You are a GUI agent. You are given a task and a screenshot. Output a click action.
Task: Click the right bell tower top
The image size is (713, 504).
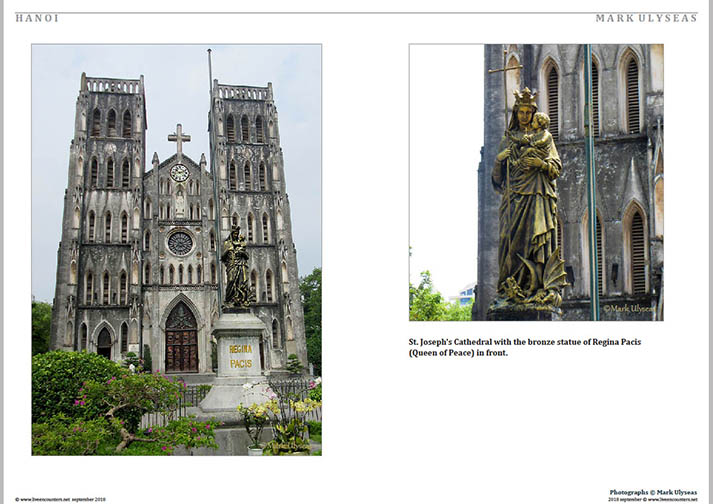[240, 93]
